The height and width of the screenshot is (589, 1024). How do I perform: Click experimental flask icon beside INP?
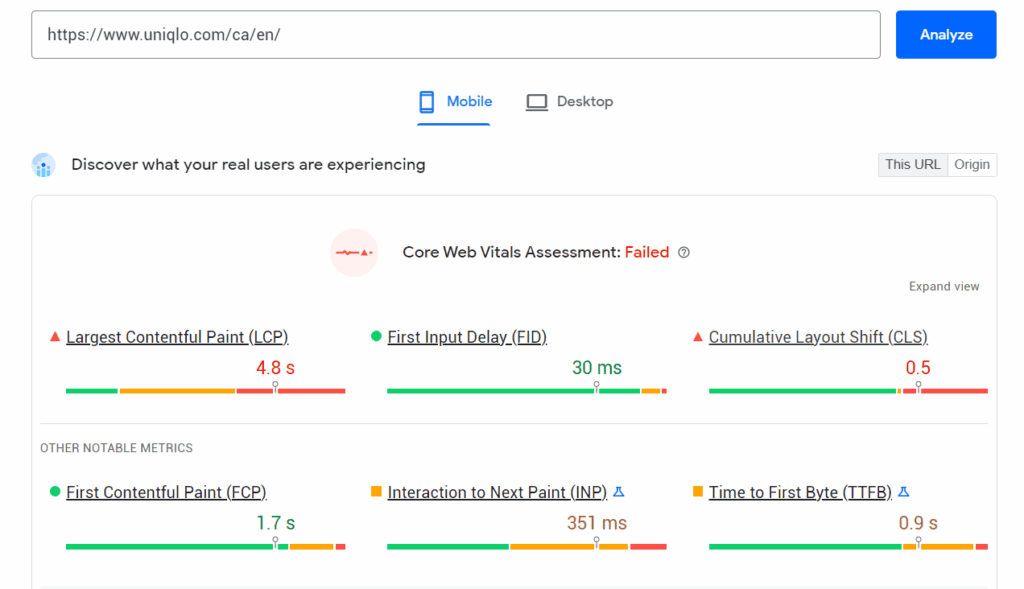pyautogui.click(x=619, y=492)
